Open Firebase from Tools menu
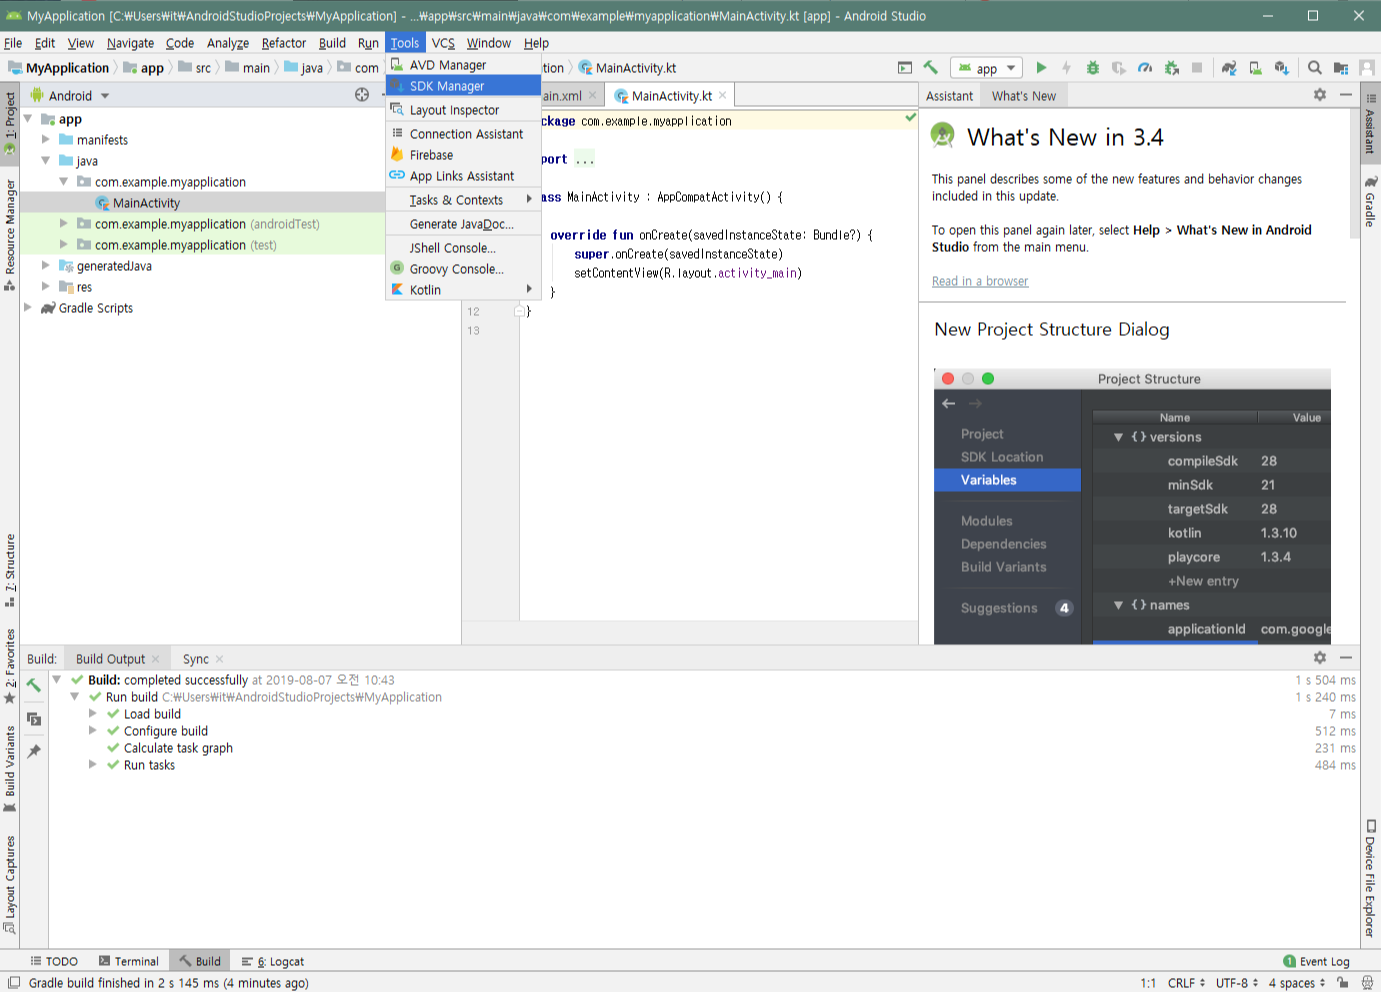The height and width of the screenshot is (992, 1381). [463, 155]
